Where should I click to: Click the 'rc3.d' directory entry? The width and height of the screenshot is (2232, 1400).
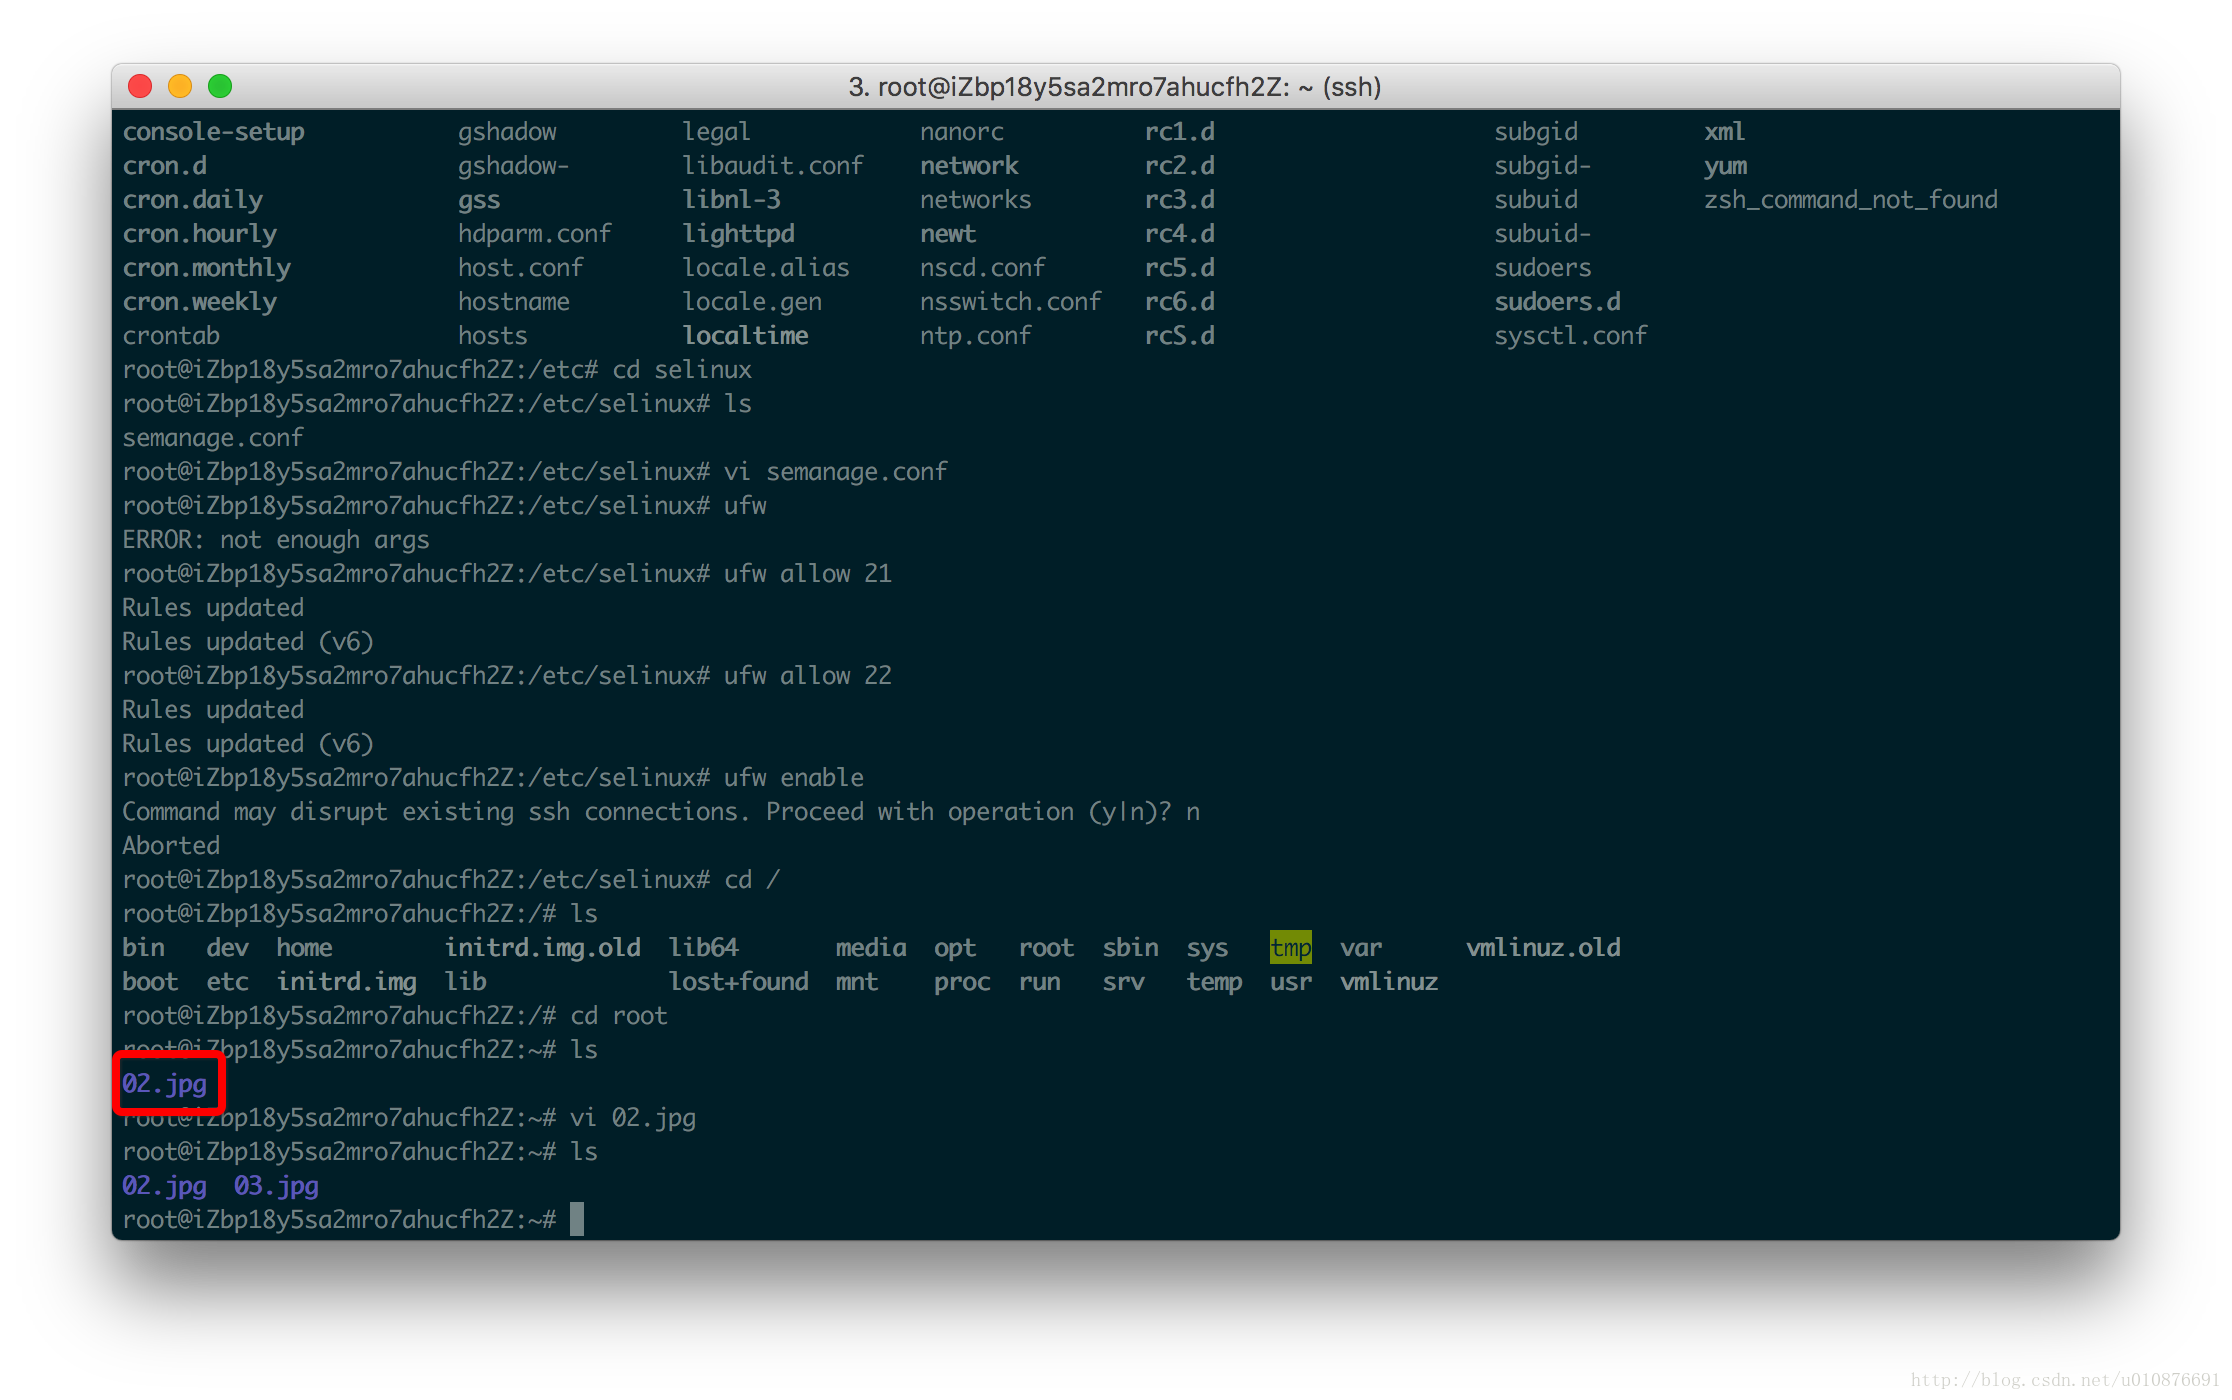tap(1180, 200)
